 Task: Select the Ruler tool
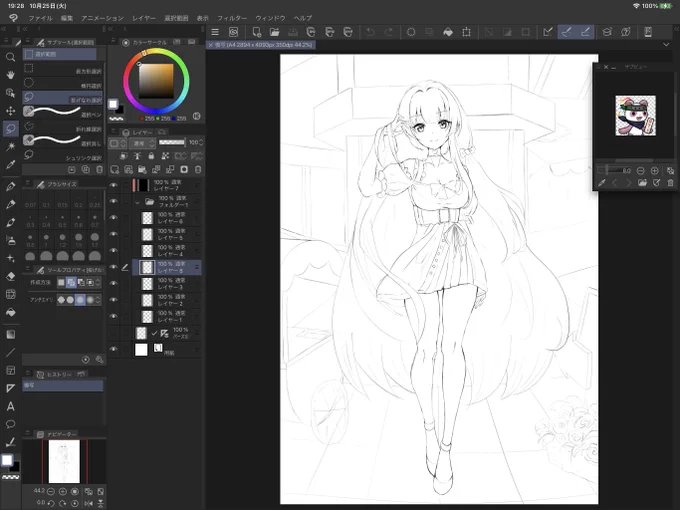coord(10,388)
